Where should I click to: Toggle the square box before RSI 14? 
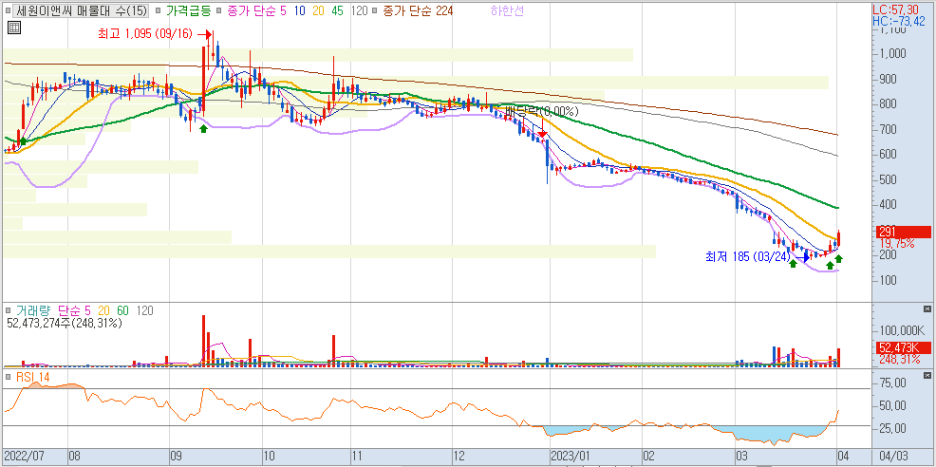click(x=8, y=377)
